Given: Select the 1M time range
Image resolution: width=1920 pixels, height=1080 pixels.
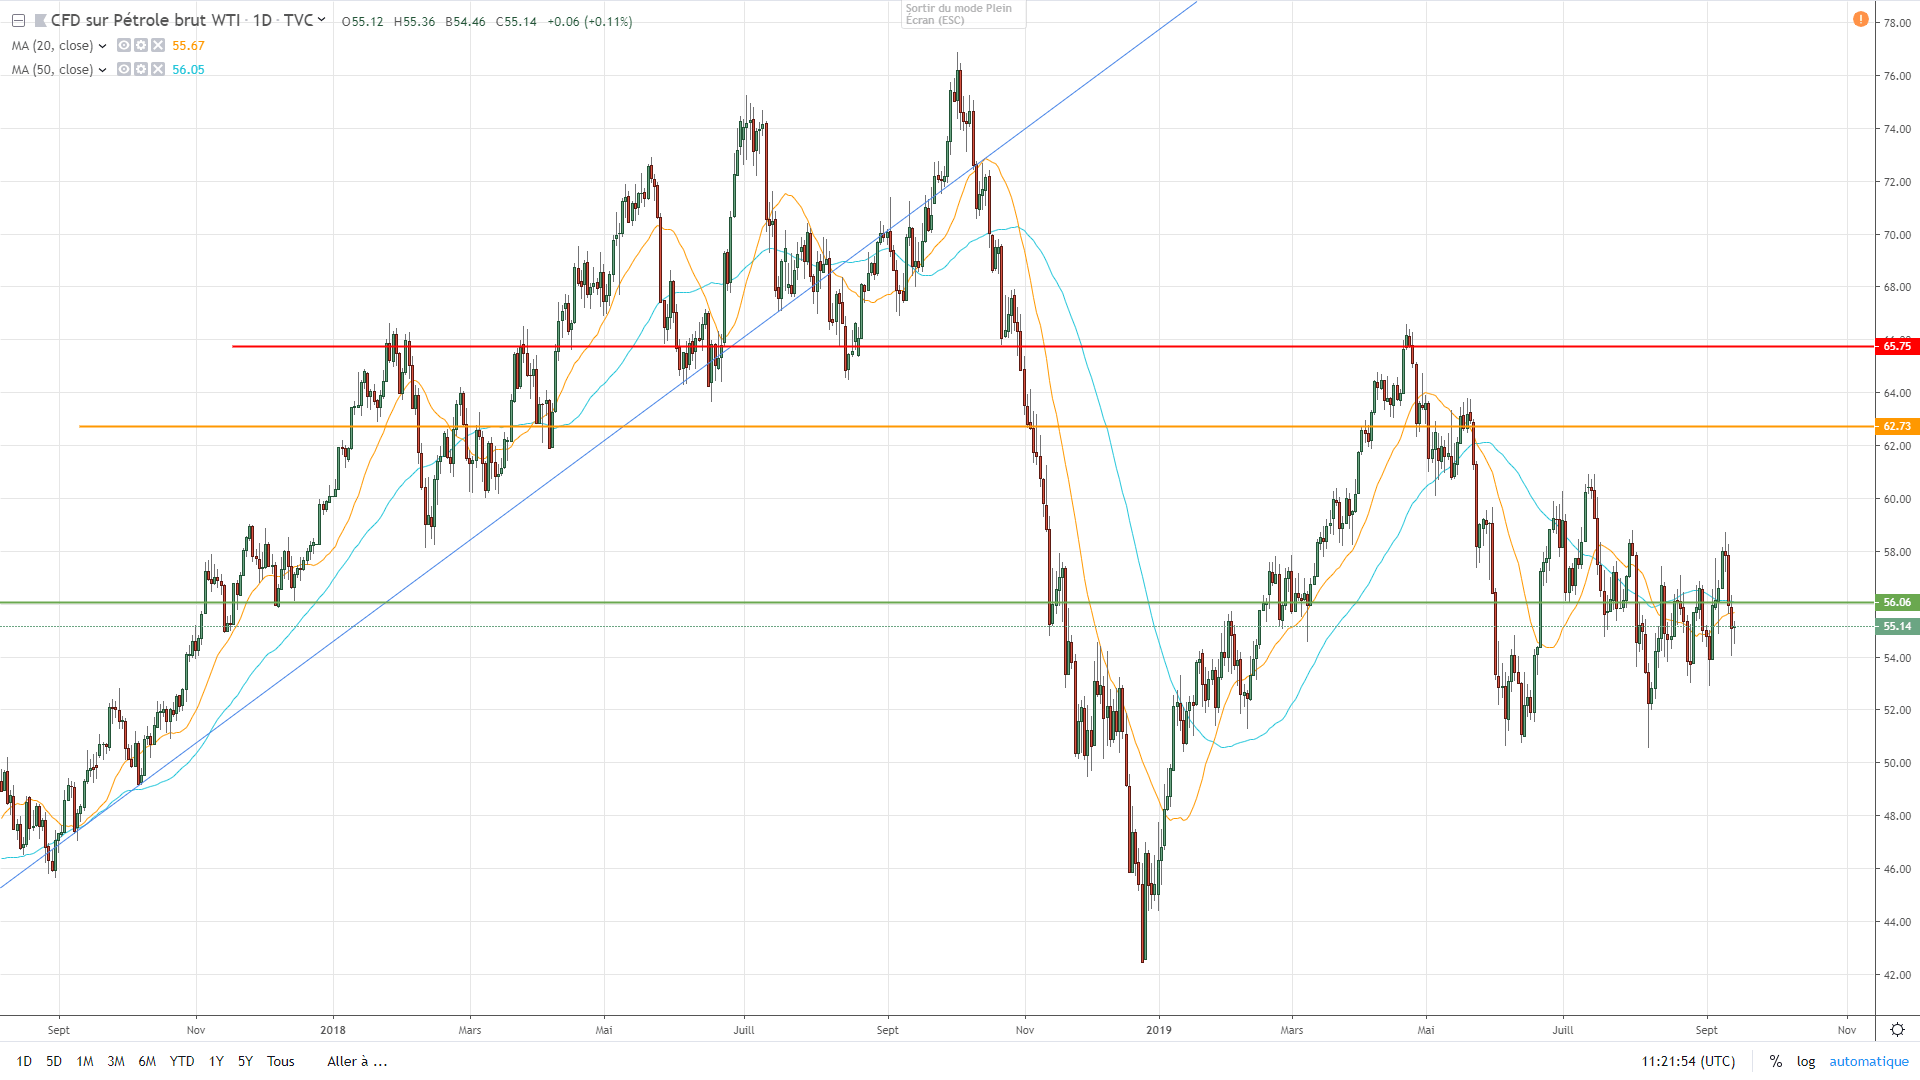Looking at the screenshot, I should (x=85, y=1061).
